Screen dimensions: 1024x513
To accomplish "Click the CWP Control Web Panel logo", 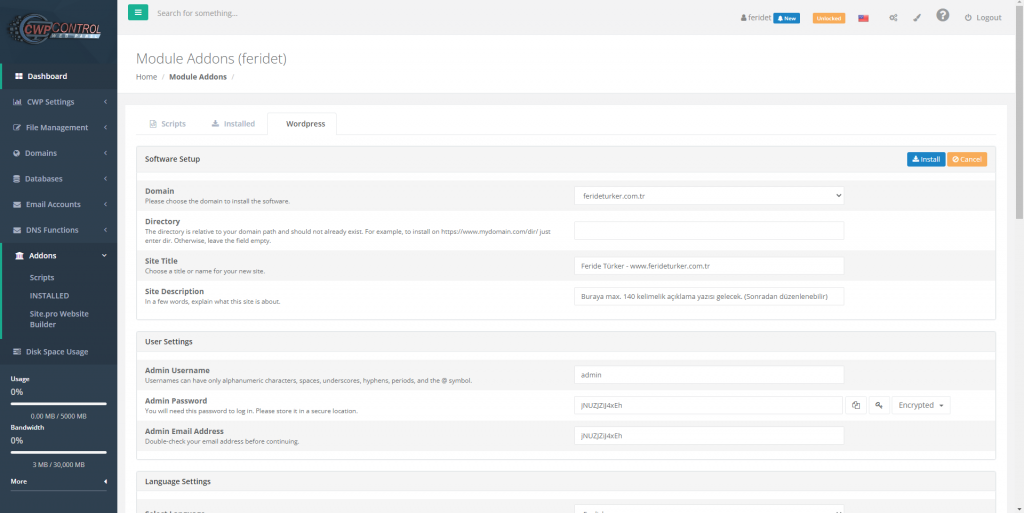I will click(x=54, y=29).
